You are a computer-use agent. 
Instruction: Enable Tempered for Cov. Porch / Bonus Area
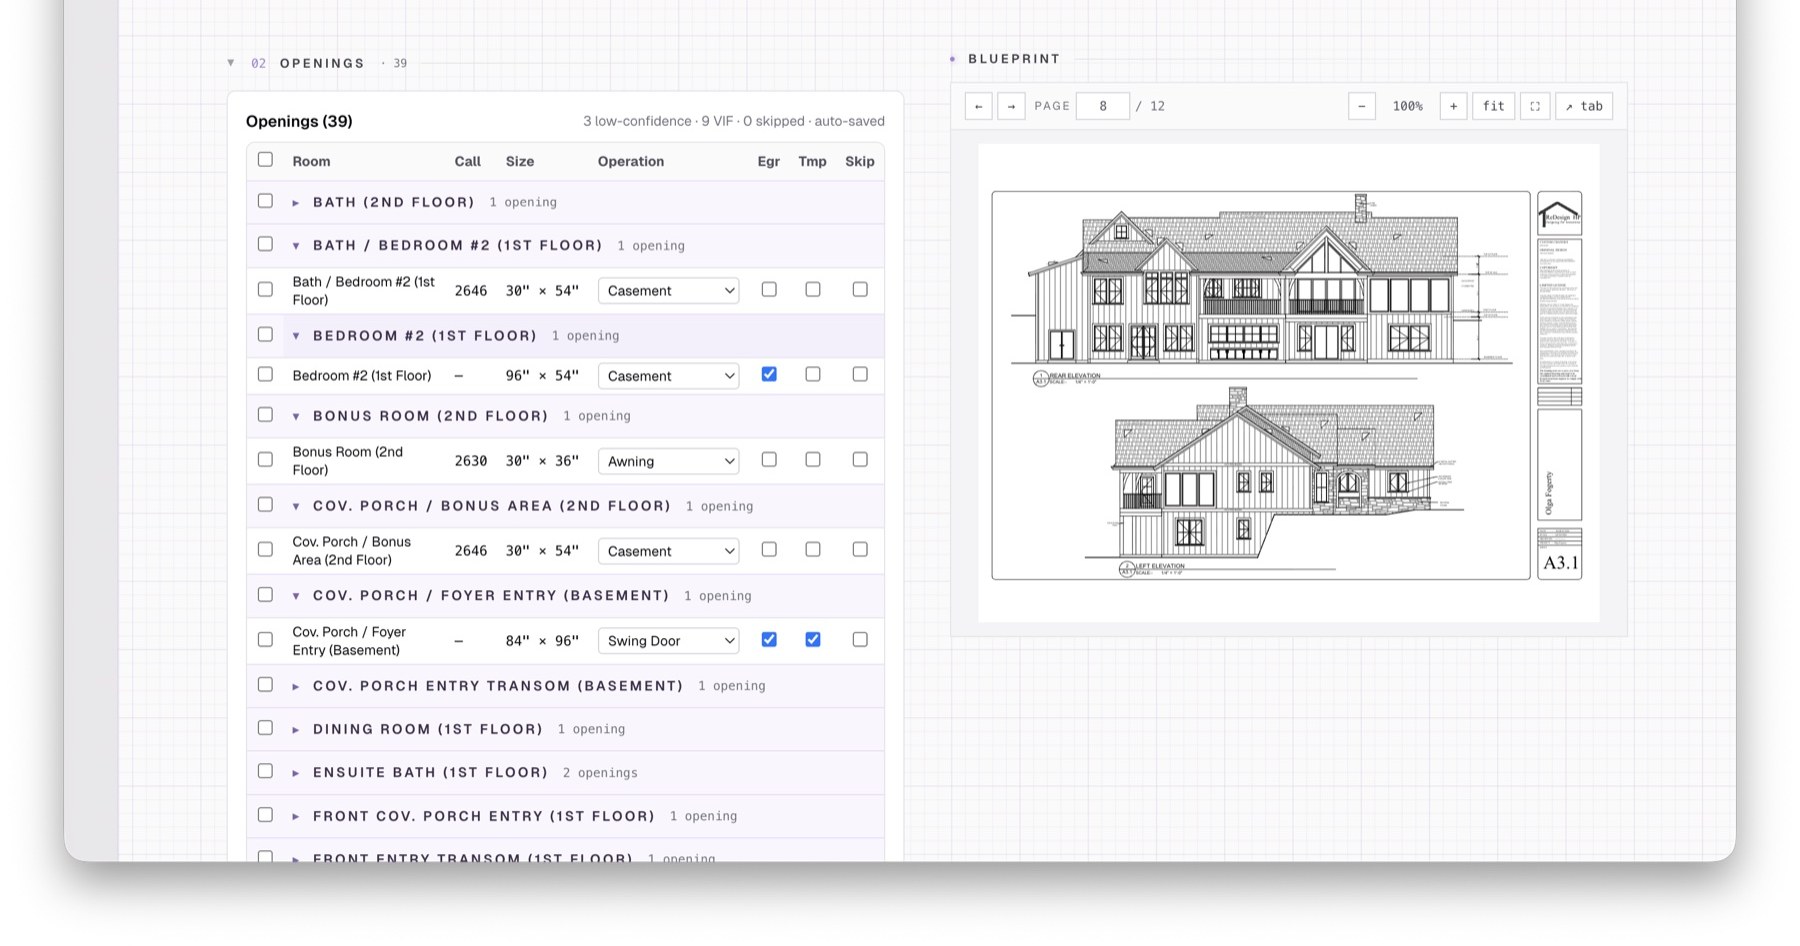coord(813,549)
